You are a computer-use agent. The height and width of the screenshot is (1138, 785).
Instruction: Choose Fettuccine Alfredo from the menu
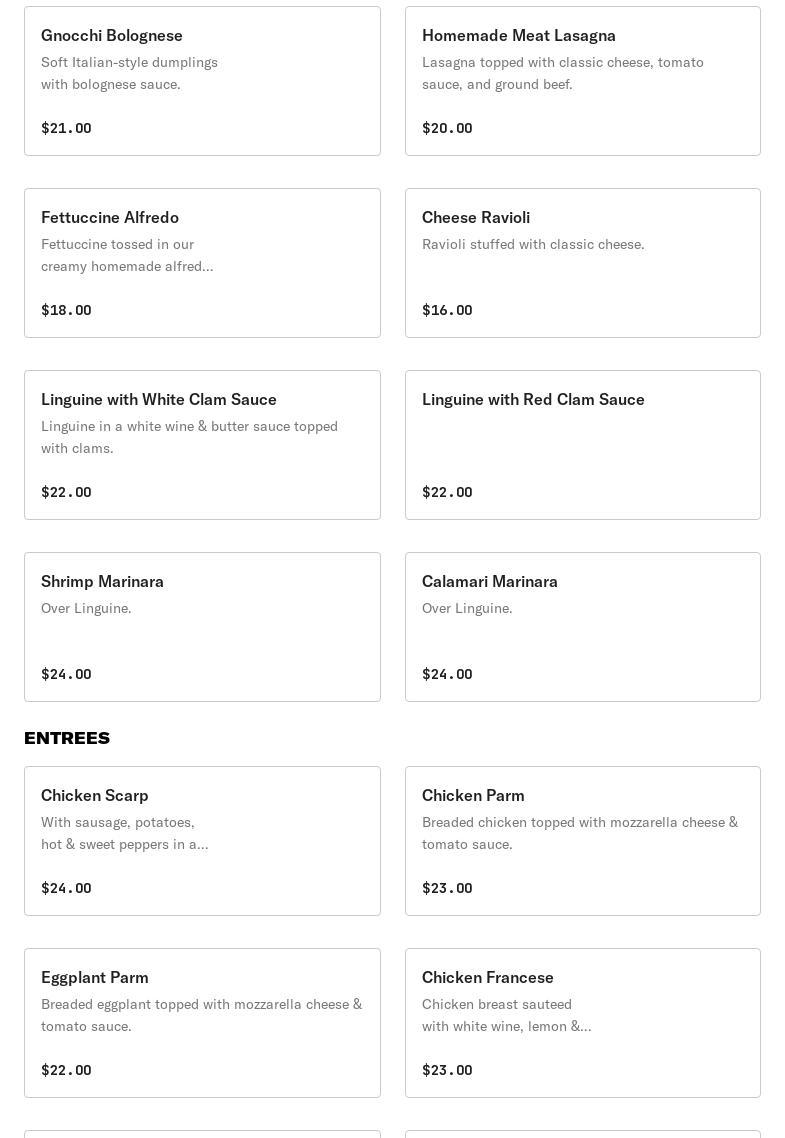(x=202, y=263)
